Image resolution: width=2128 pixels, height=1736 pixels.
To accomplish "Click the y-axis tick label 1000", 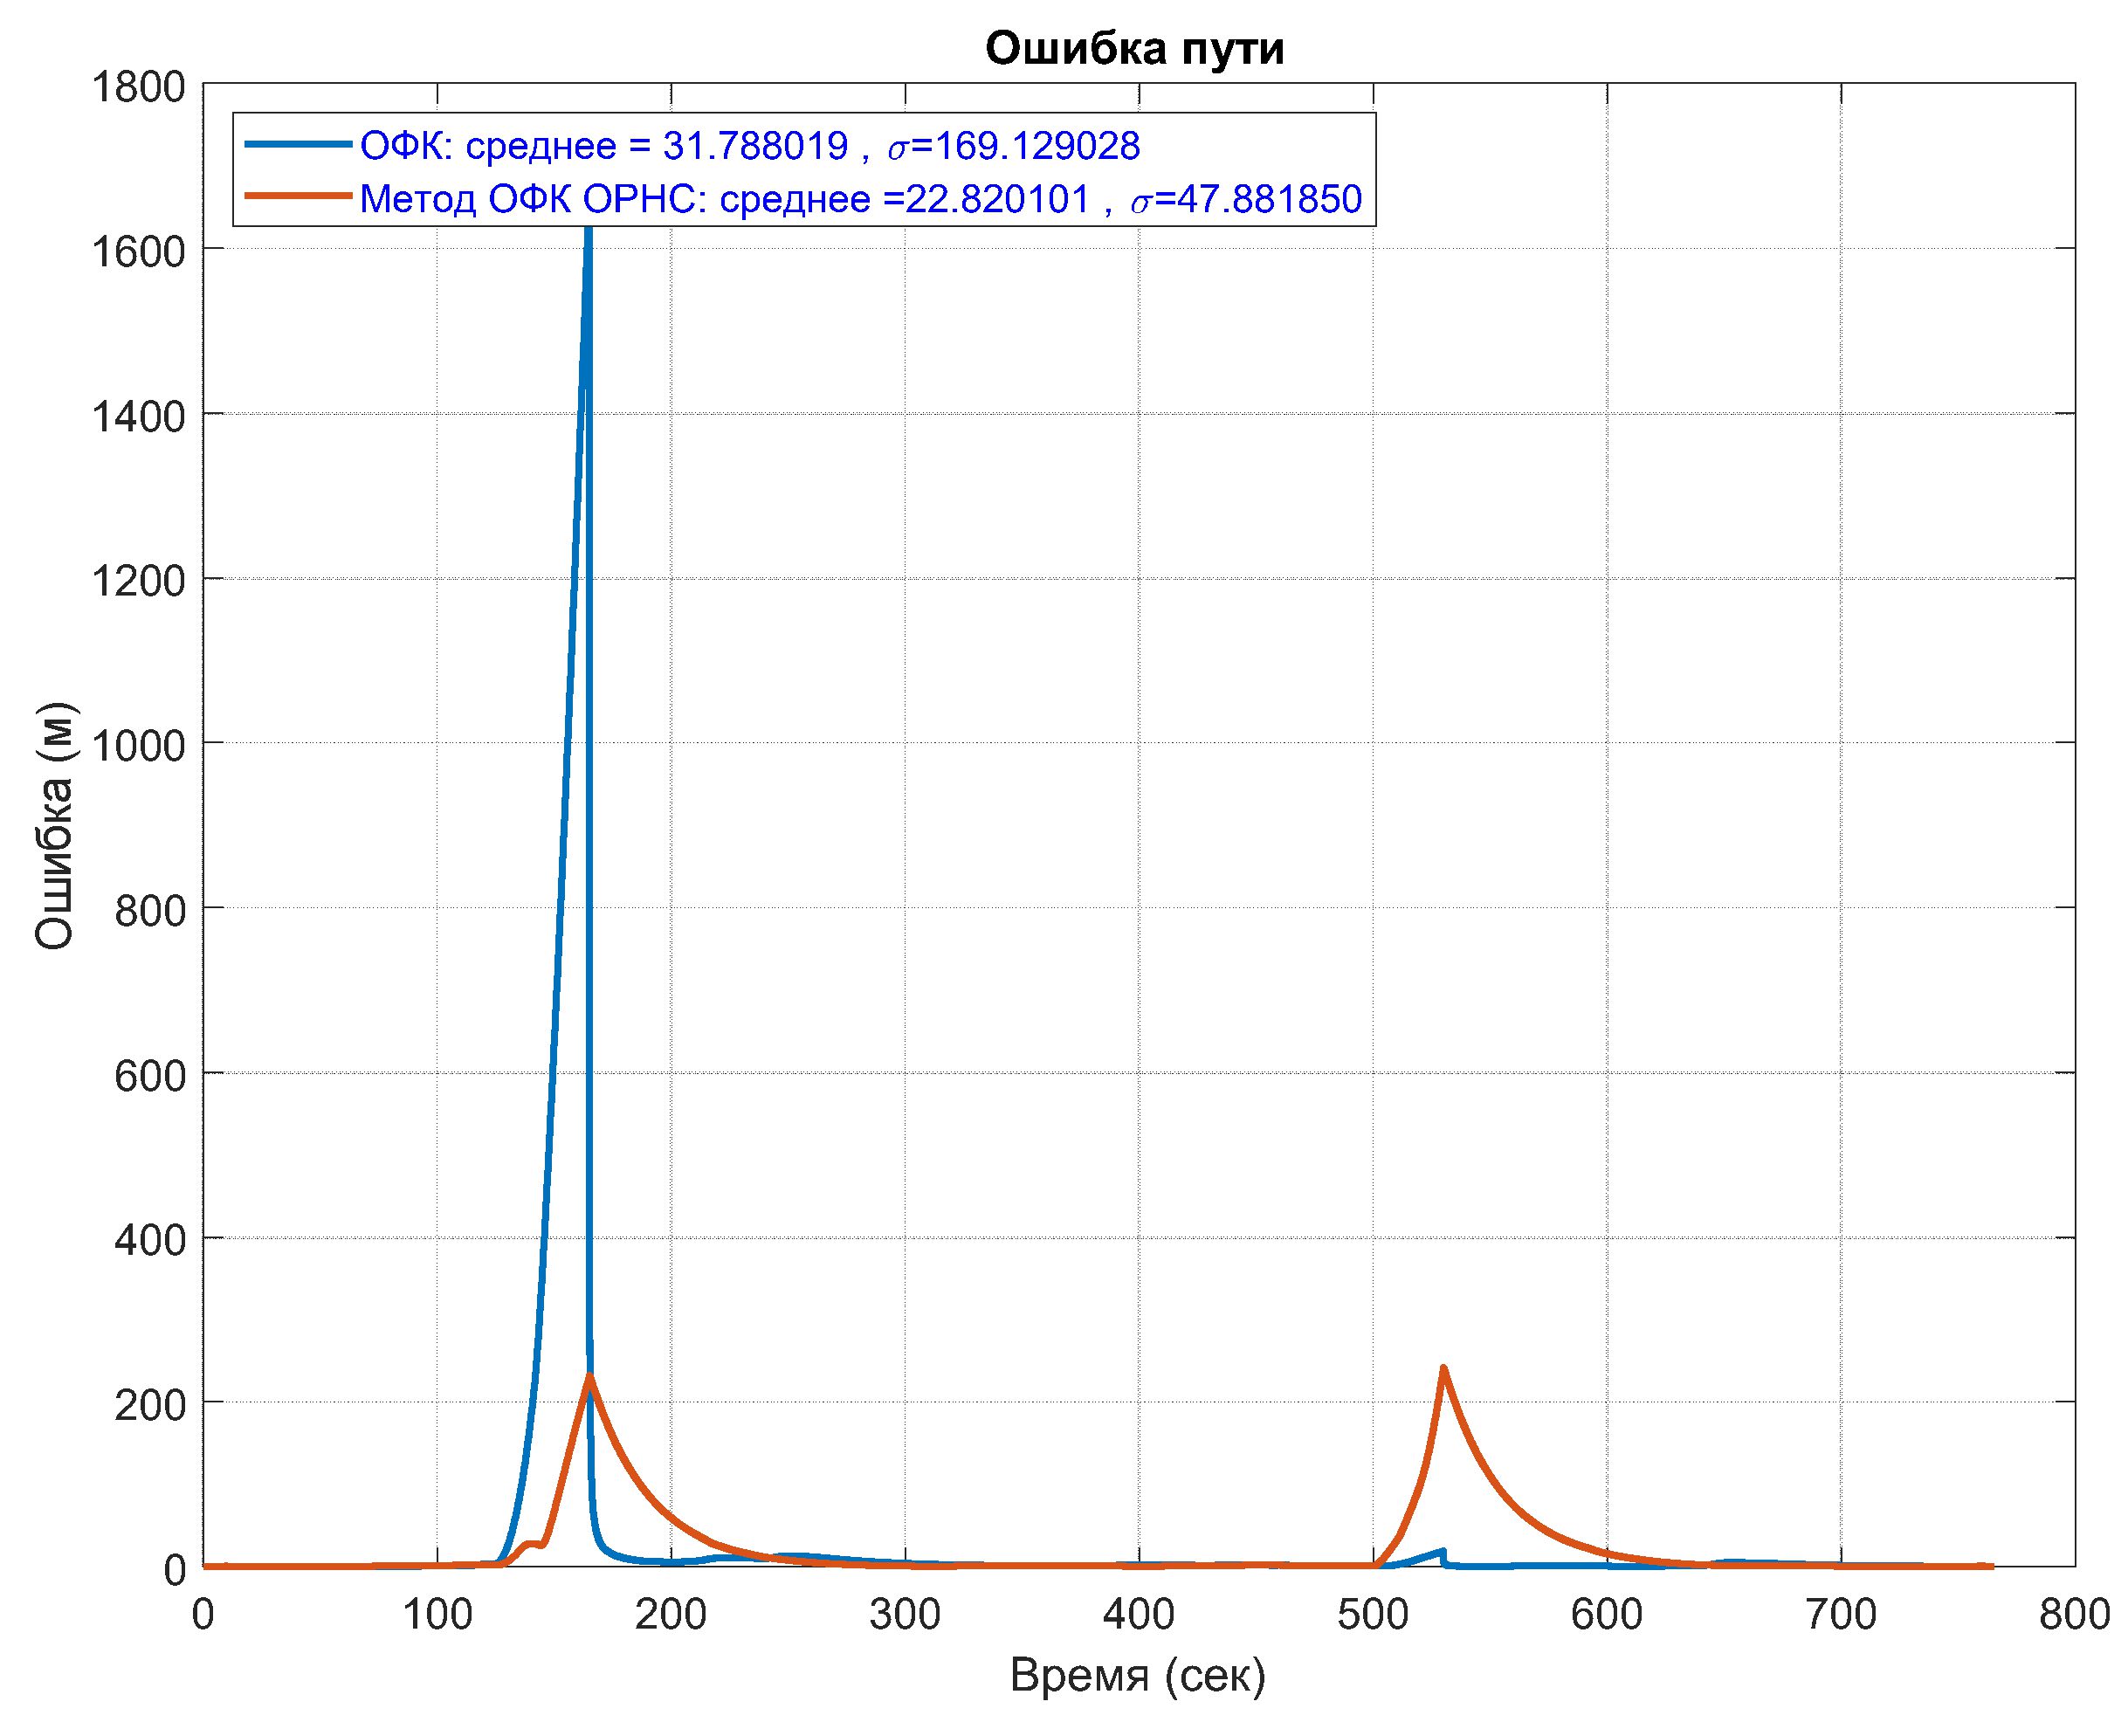I will tap(138, 746).
